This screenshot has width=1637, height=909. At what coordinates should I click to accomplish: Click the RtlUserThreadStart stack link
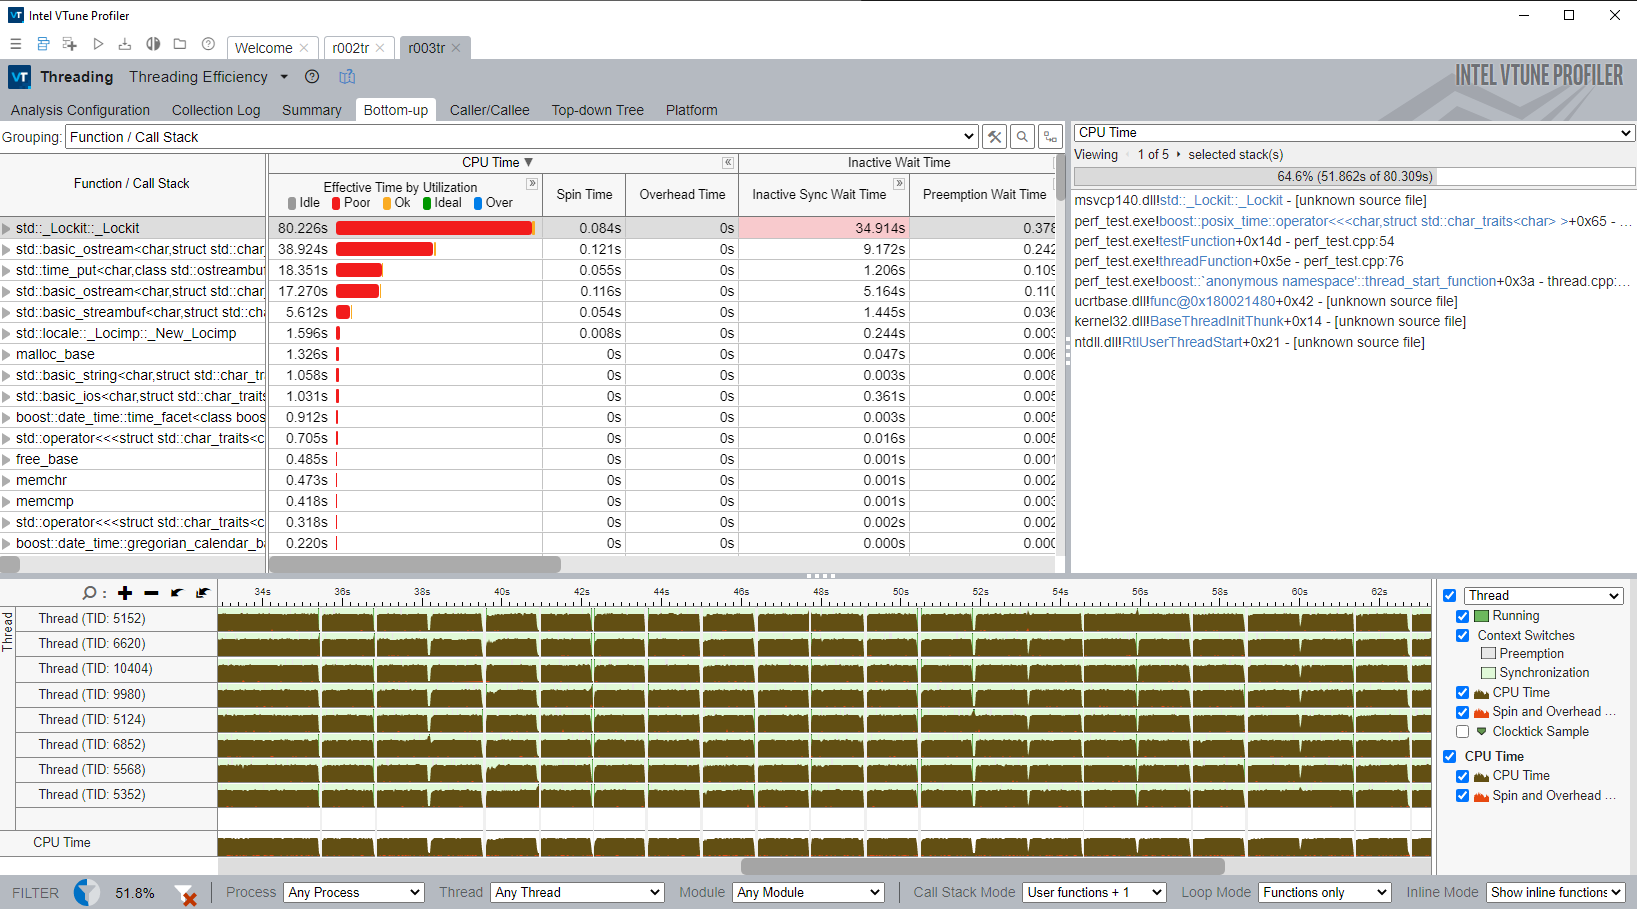tap(1182, 342)
